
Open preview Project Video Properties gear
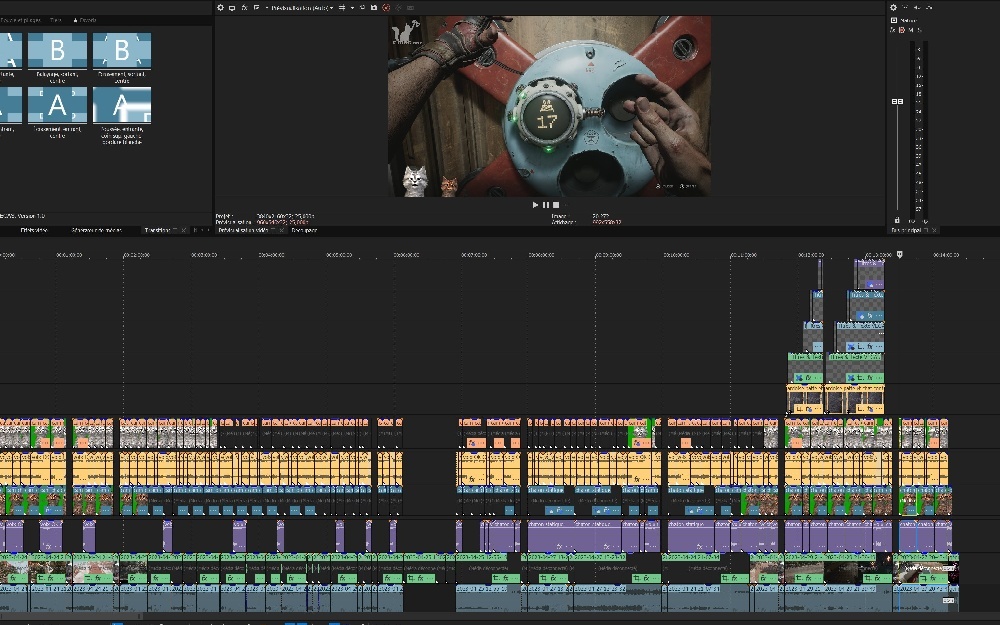point(220,7)
